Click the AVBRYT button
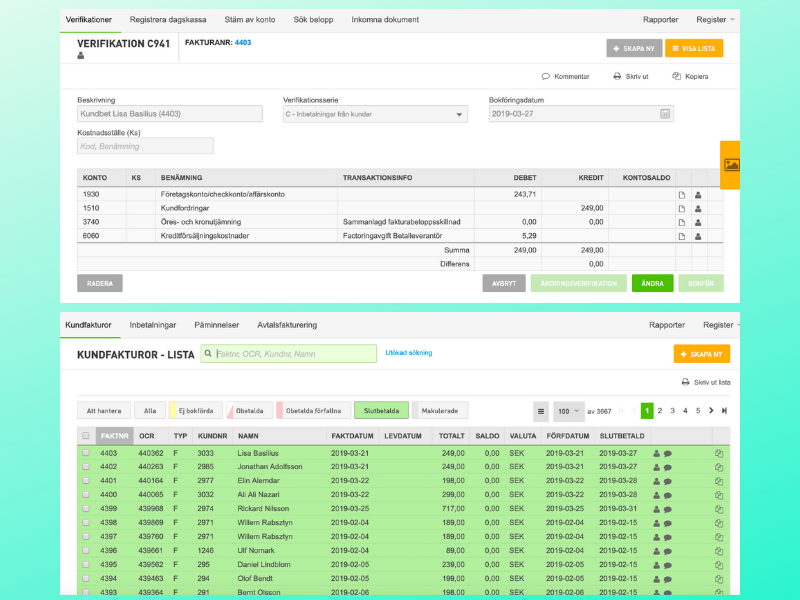 504,283
